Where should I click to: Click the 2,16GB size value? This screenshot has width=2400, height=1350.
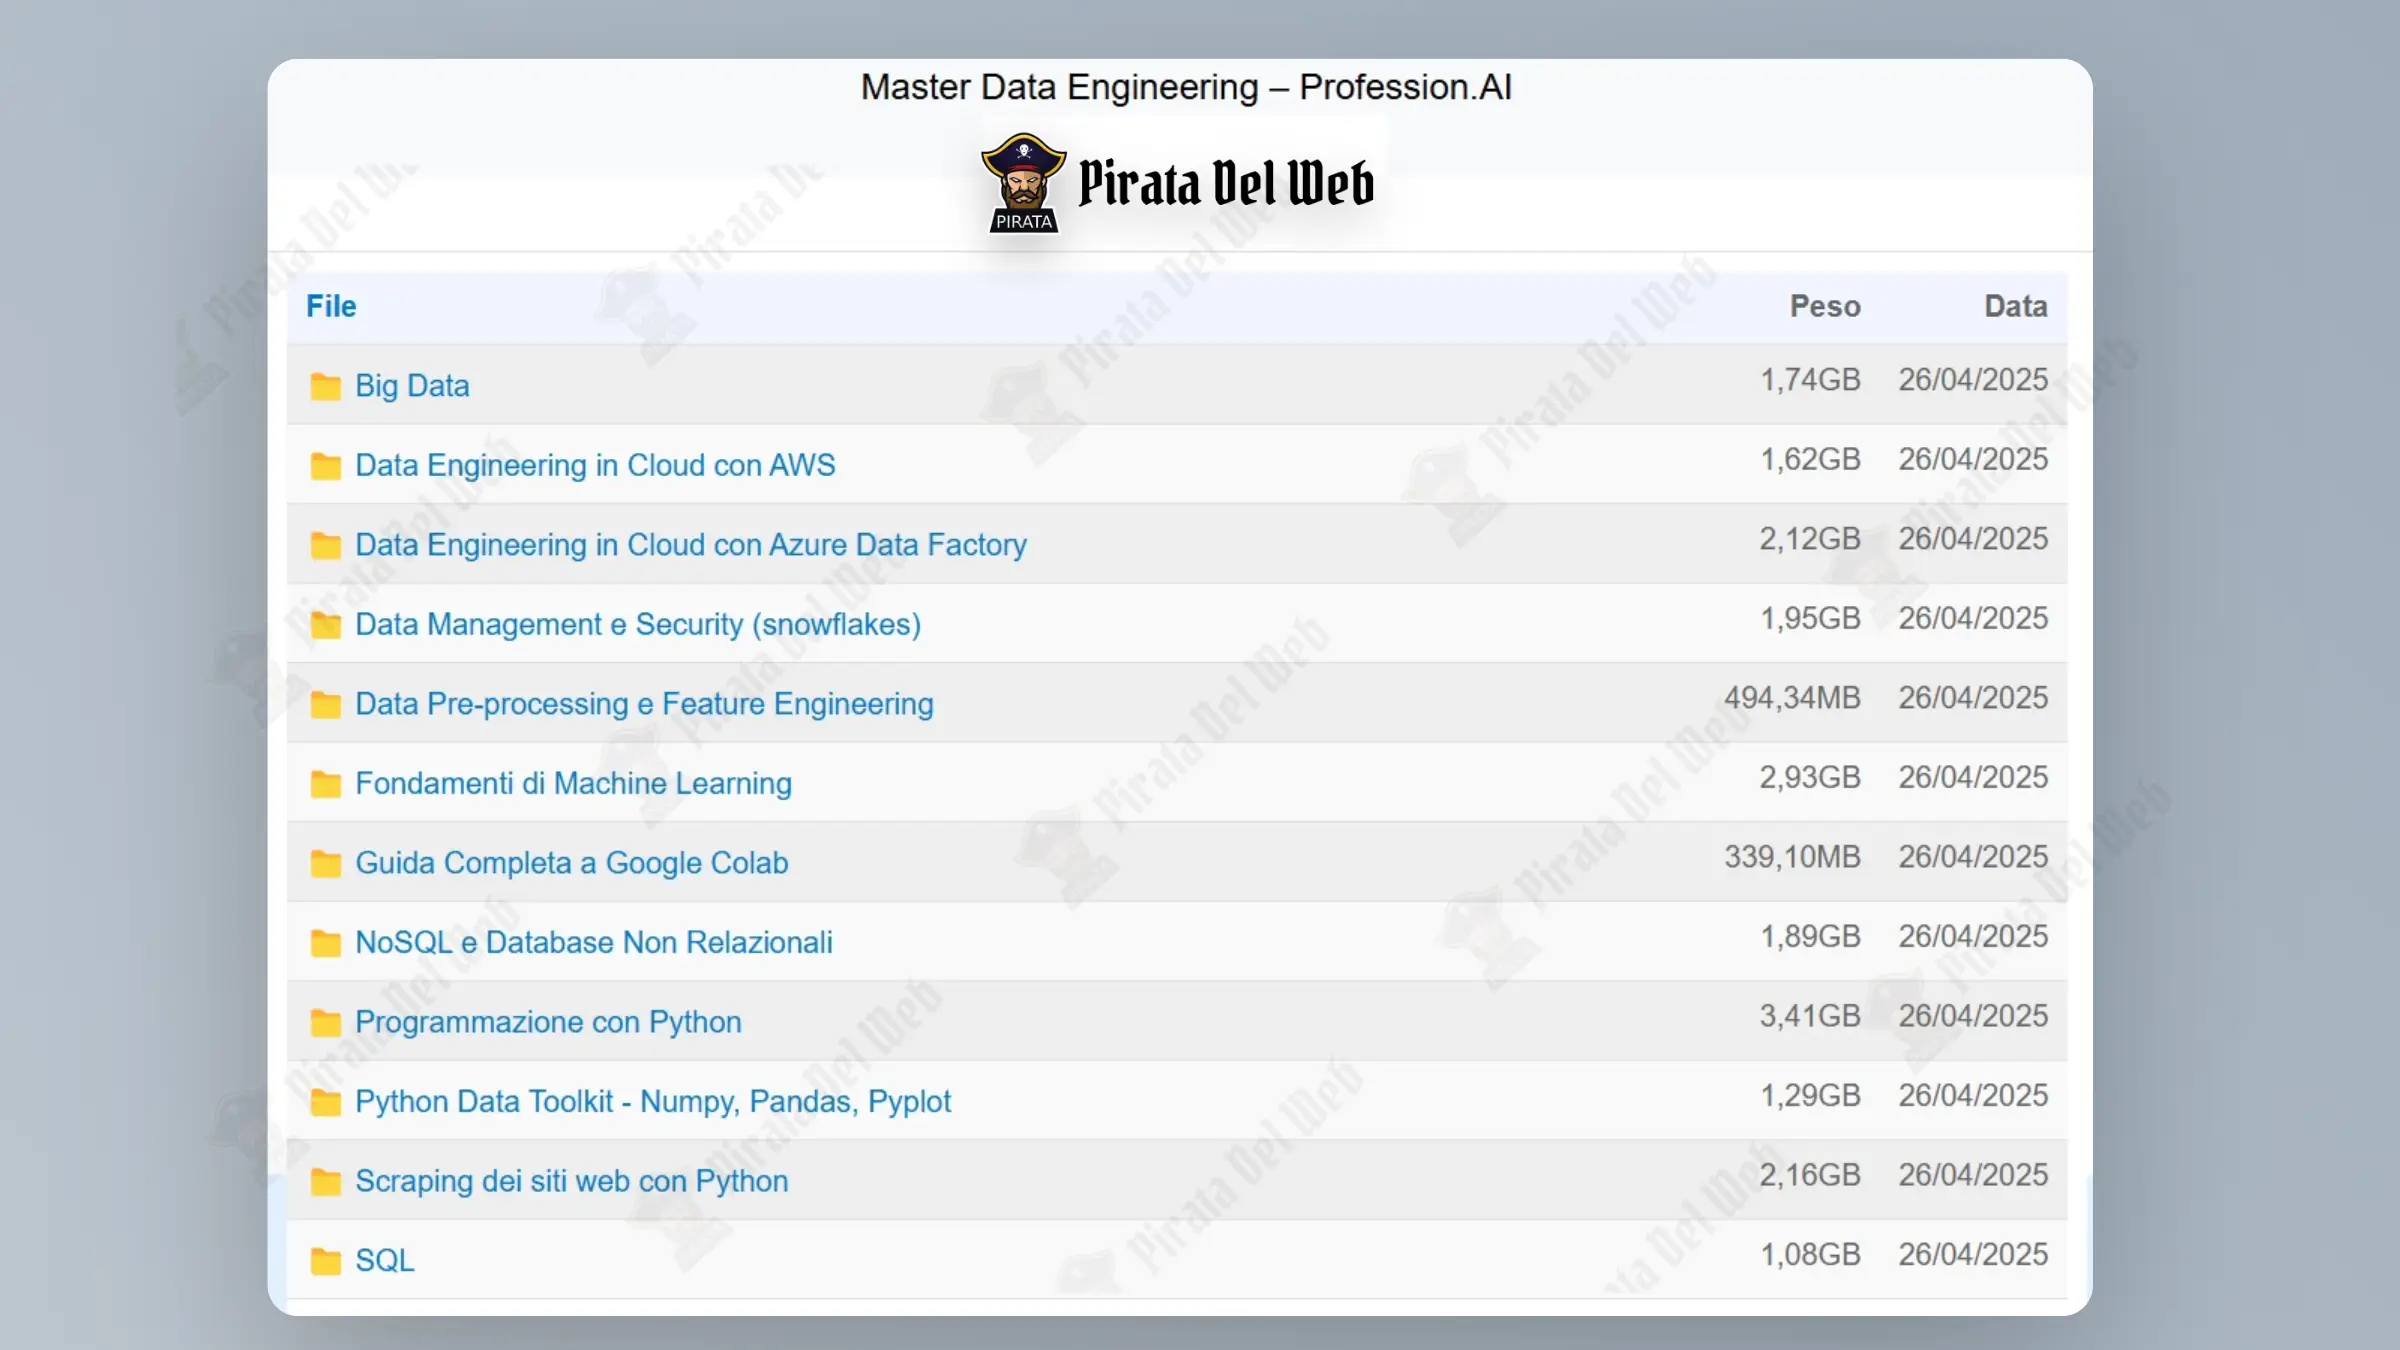[x=1810, y=1175]
